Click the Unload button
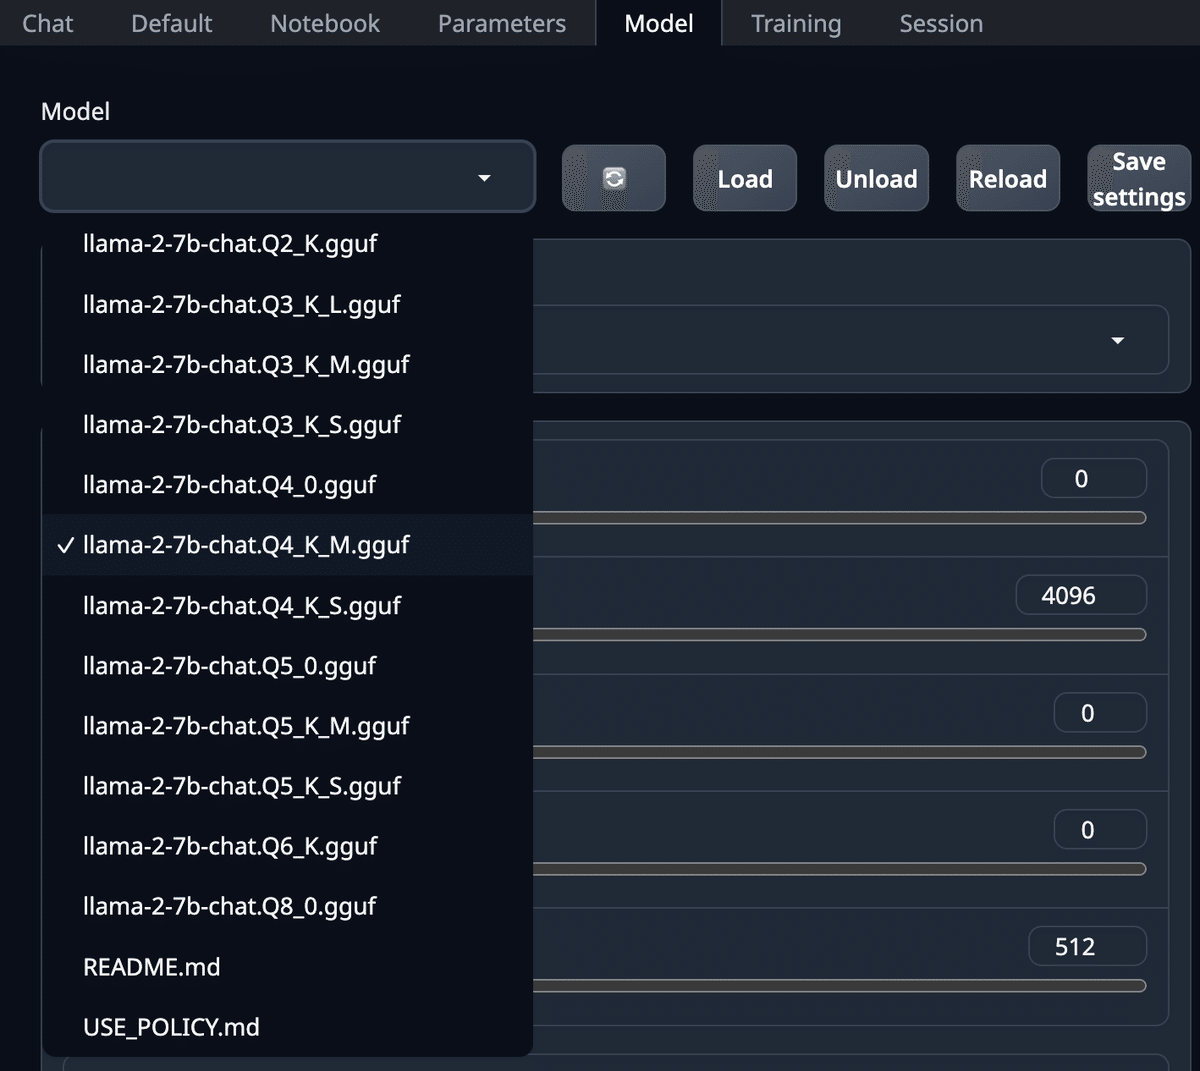Viewport: 1200px width, 1071px height. point(876,178)
